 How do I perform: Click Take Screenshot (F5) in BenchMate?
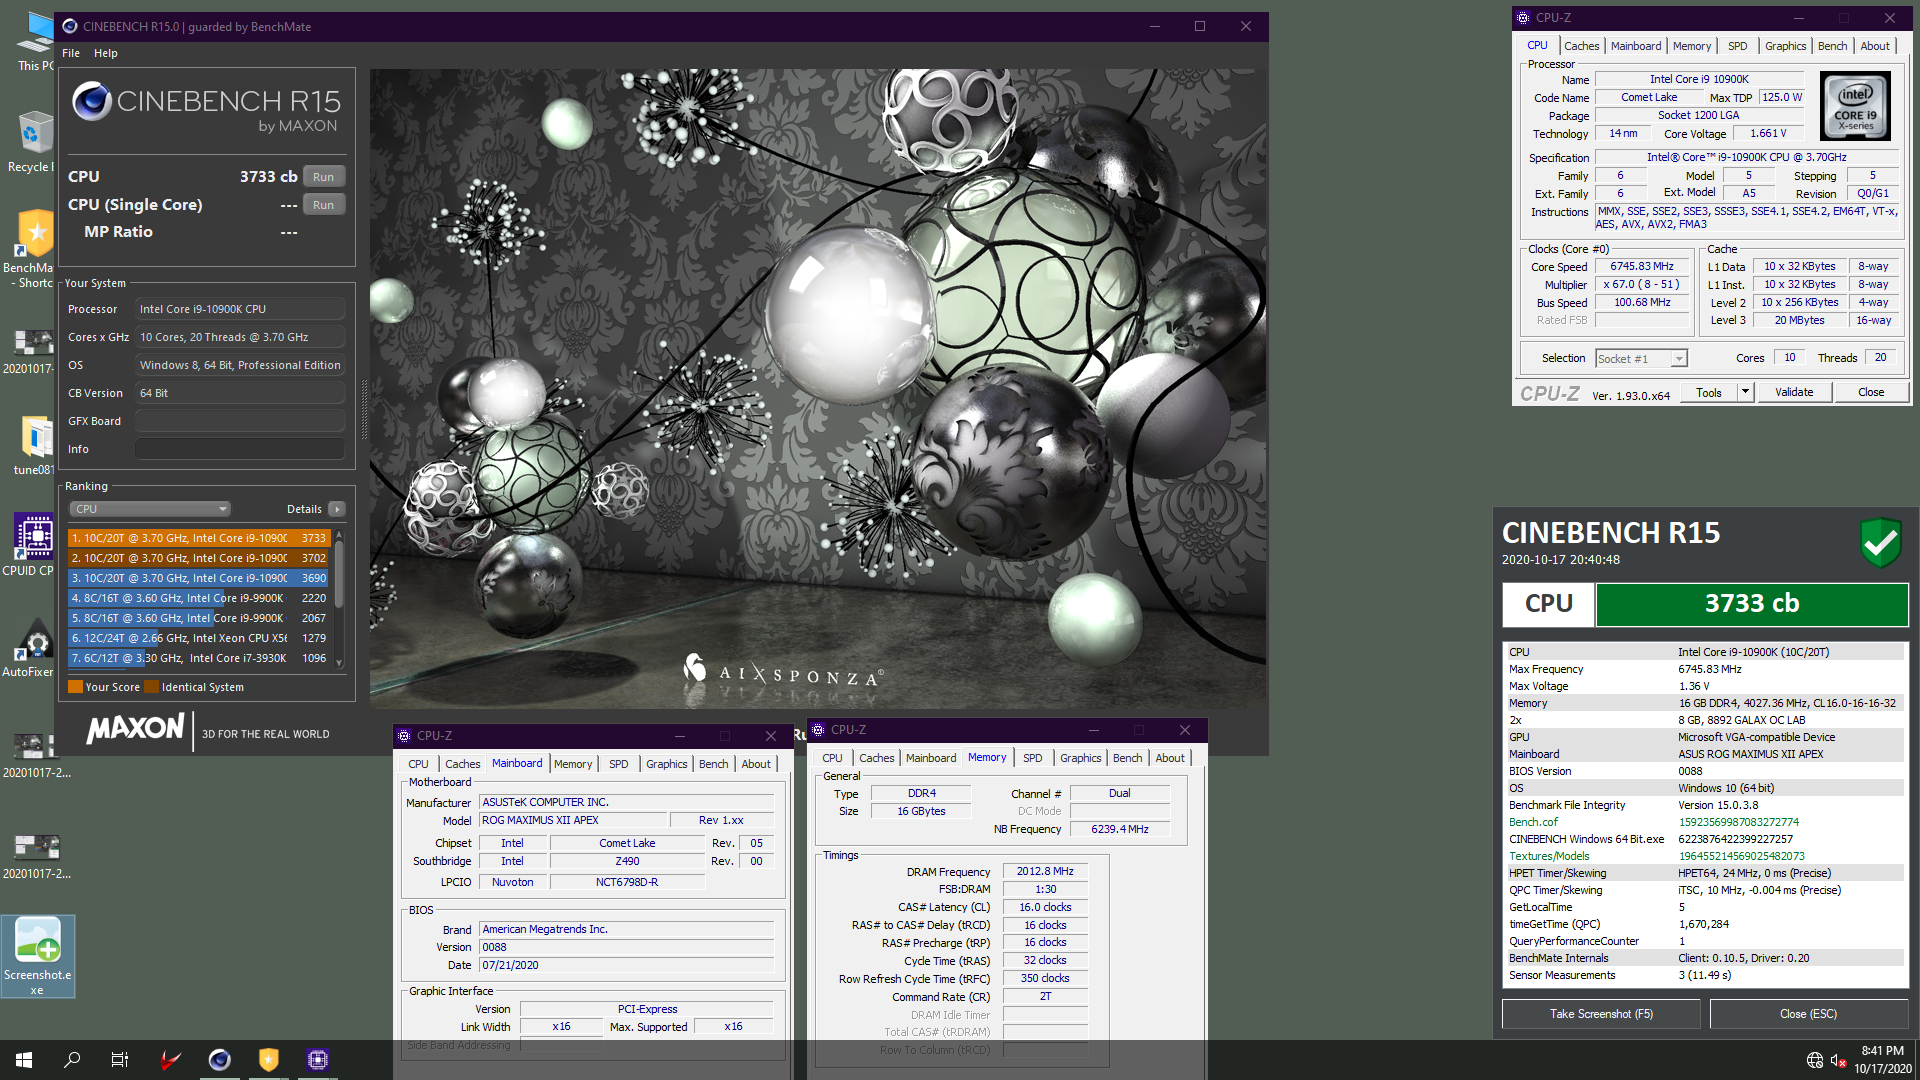(1601, 1014)
